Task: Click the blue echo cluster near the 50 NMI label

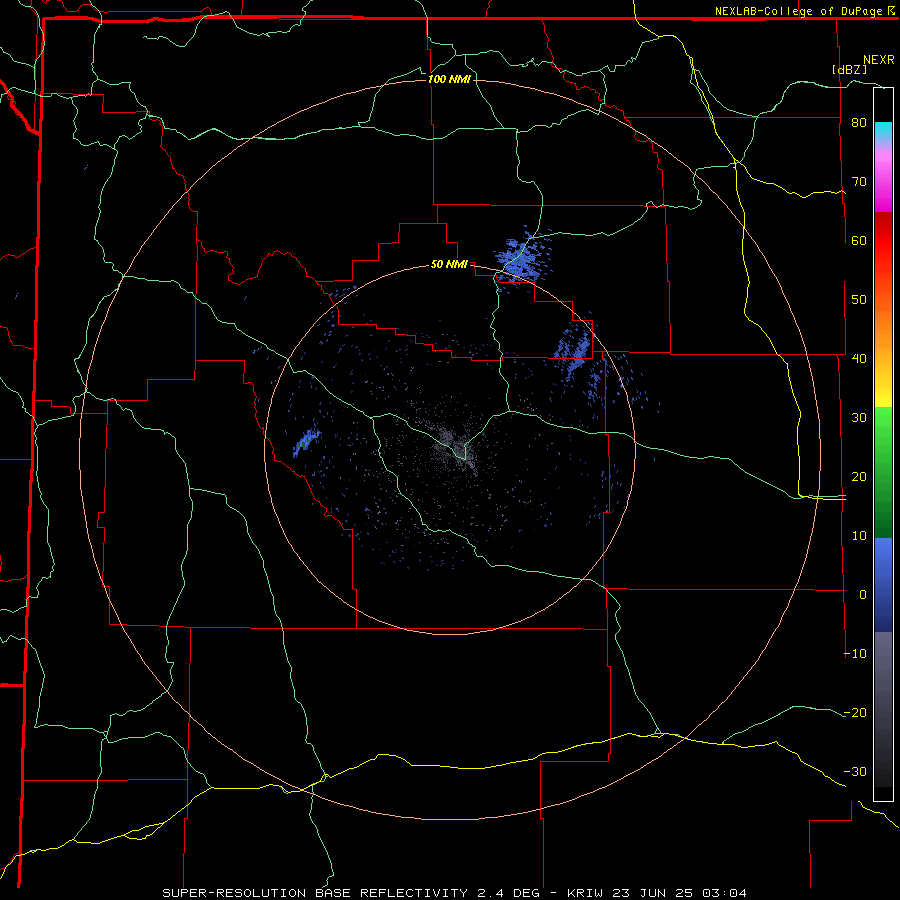Action: 521,260
